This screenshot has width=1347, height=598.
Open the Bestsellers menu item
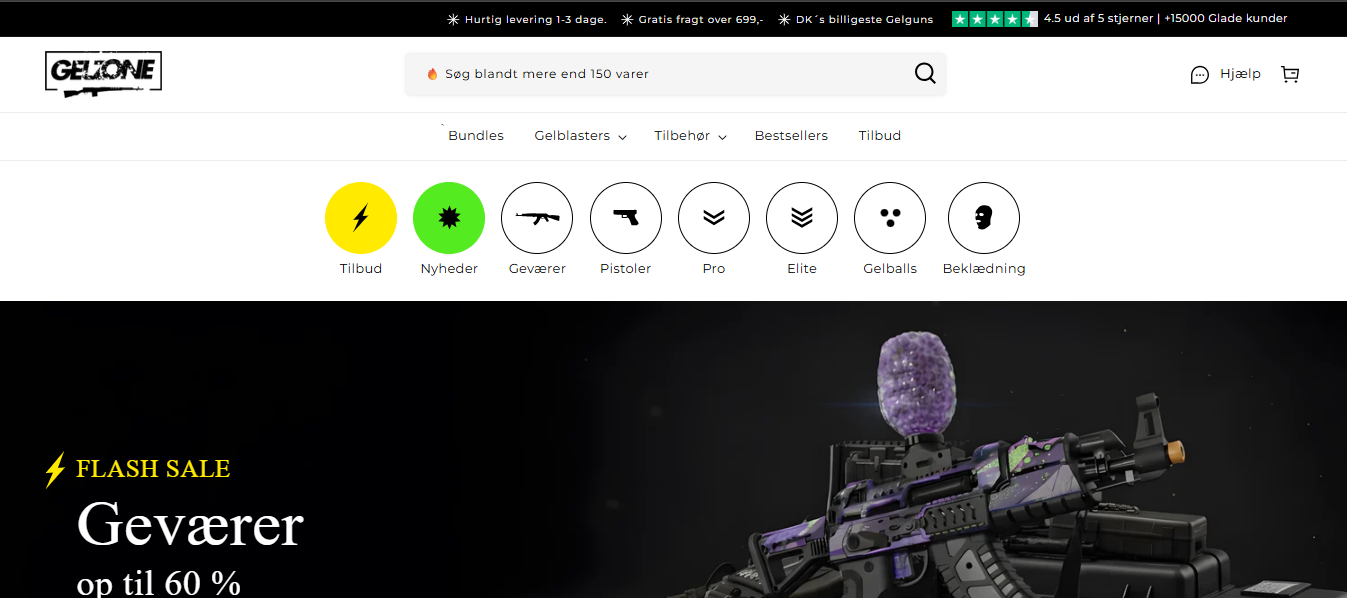click(x=791, y=136)
